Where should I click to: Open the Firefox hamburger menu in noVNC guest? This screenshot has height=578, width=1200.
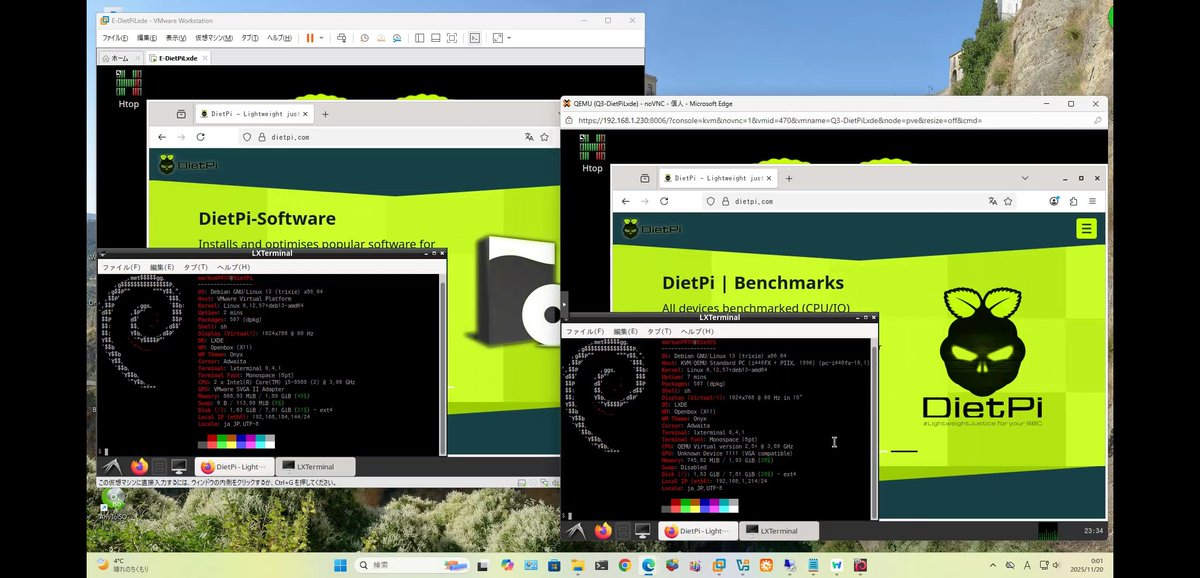[1093, 201]
